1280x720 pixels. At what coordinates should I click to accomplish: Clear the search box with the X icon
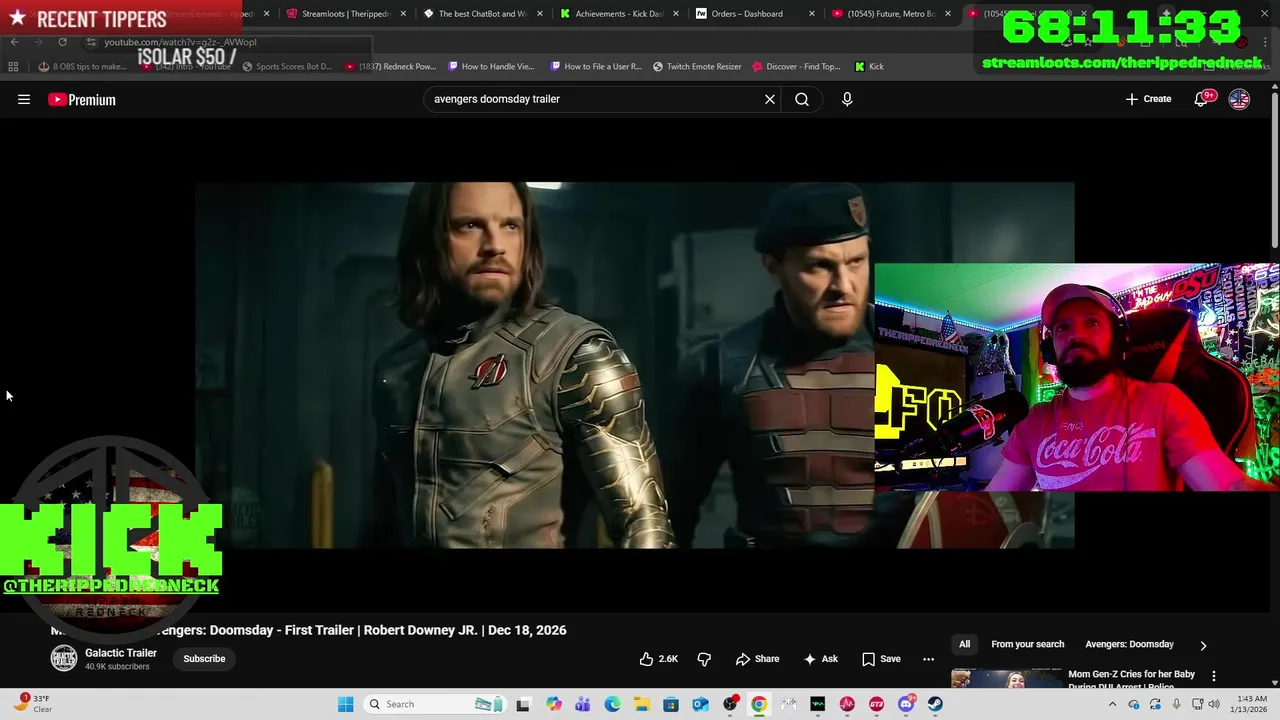click(x=770, y=99)
